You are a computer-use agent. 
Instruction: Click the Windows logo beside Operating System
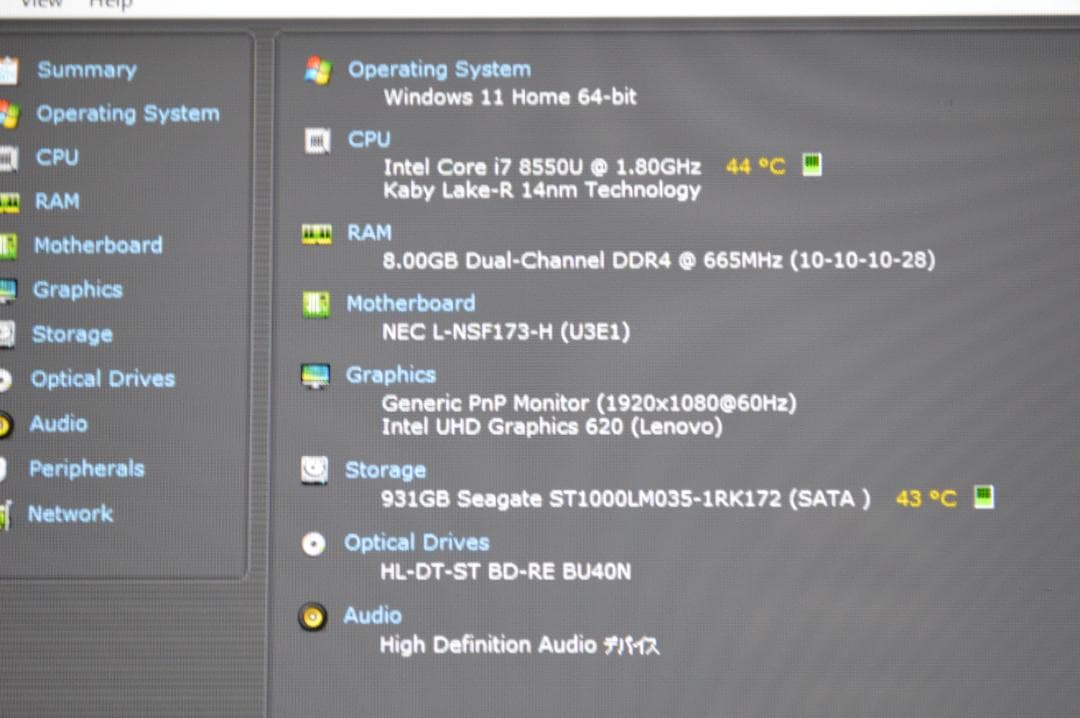pos(316,69)
